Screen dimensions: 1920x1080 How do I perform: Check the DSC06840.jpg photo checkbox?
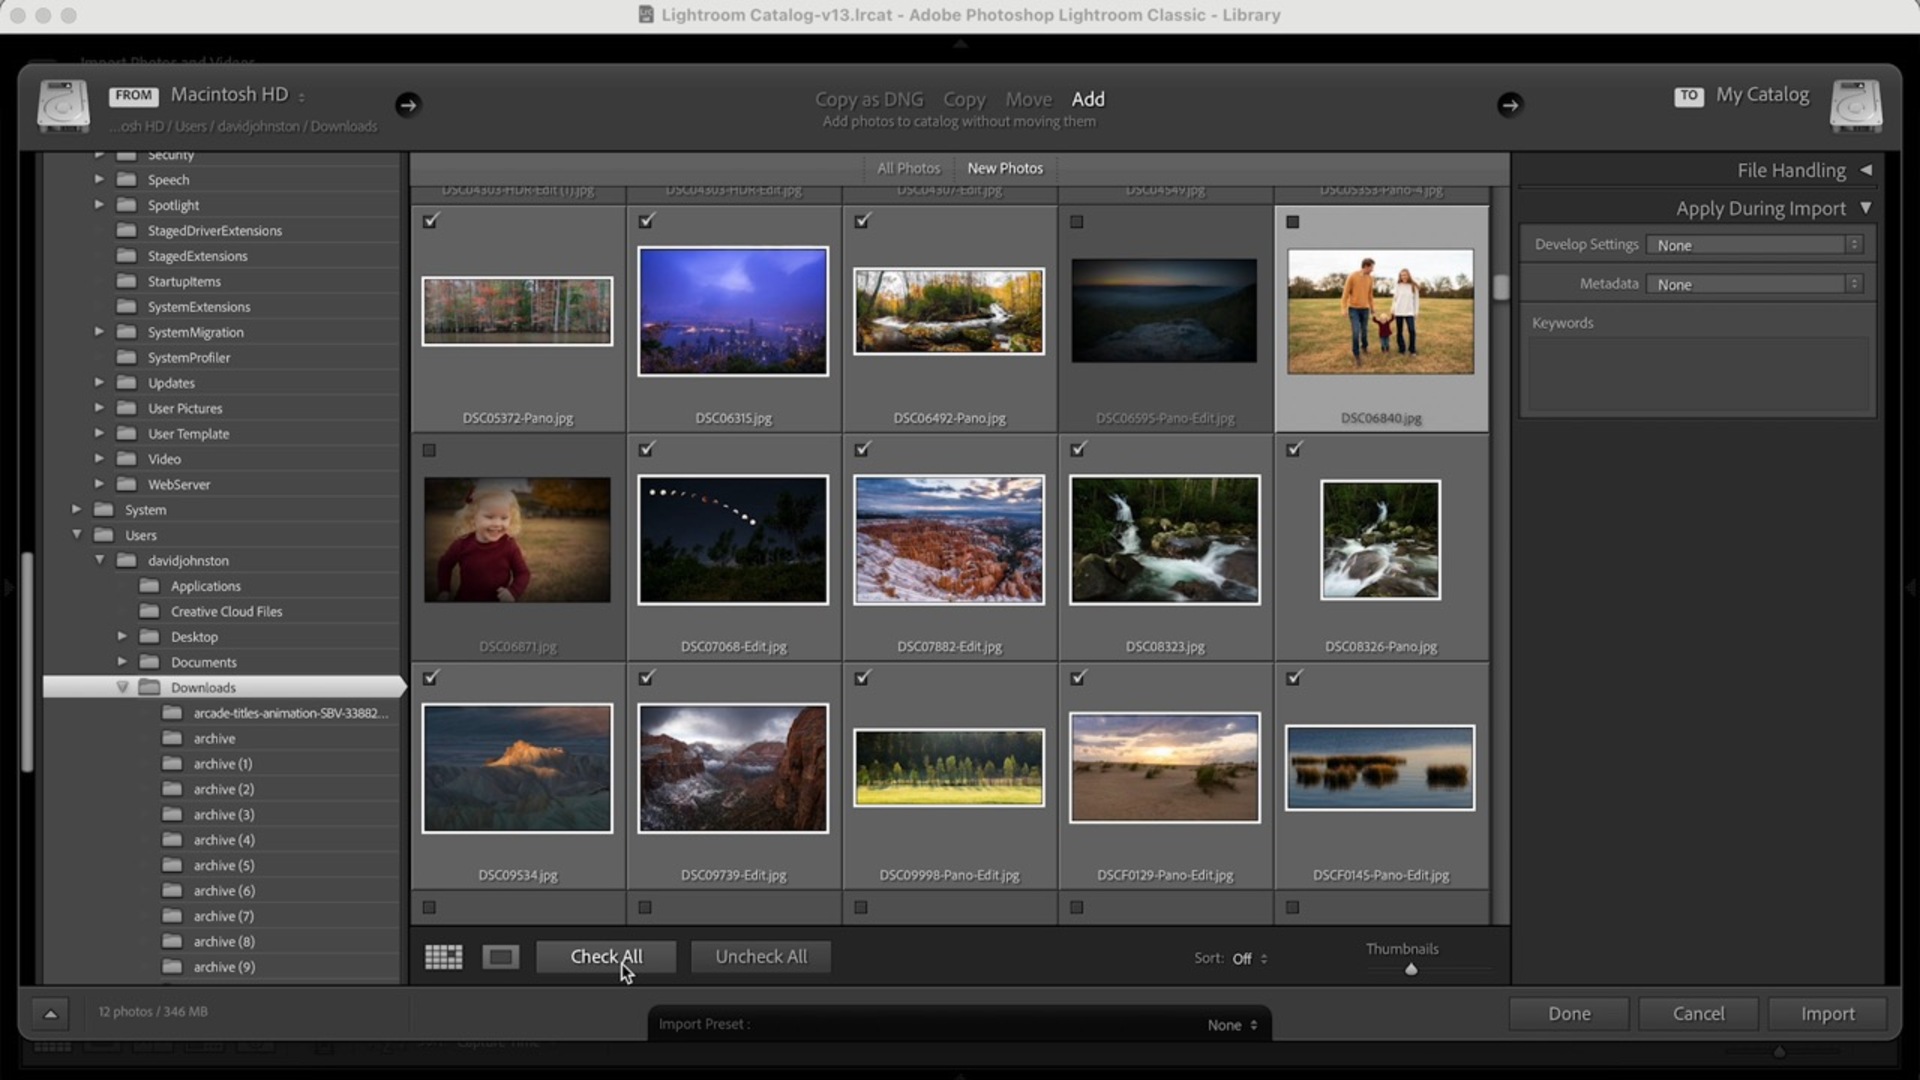pyautogui.click(x=1292, y=222)
